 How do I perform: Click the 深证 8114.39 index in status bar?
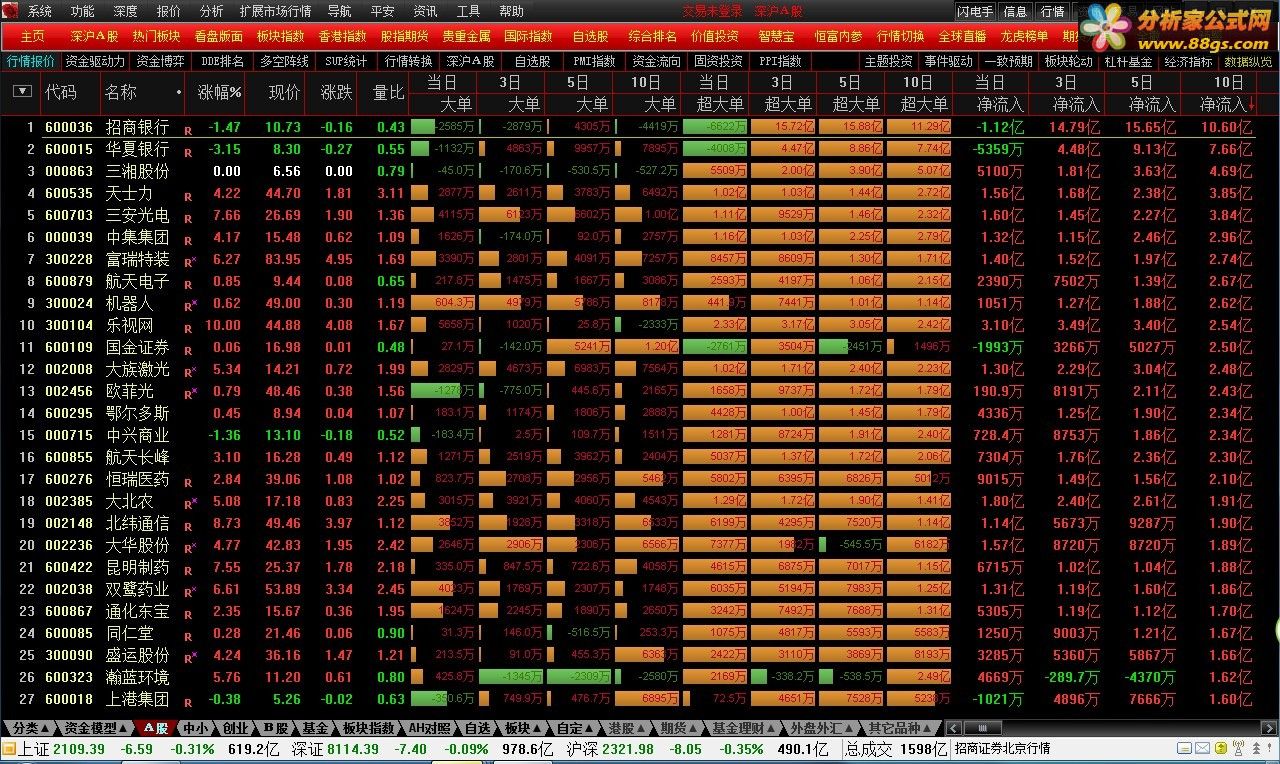click(336, 749)
